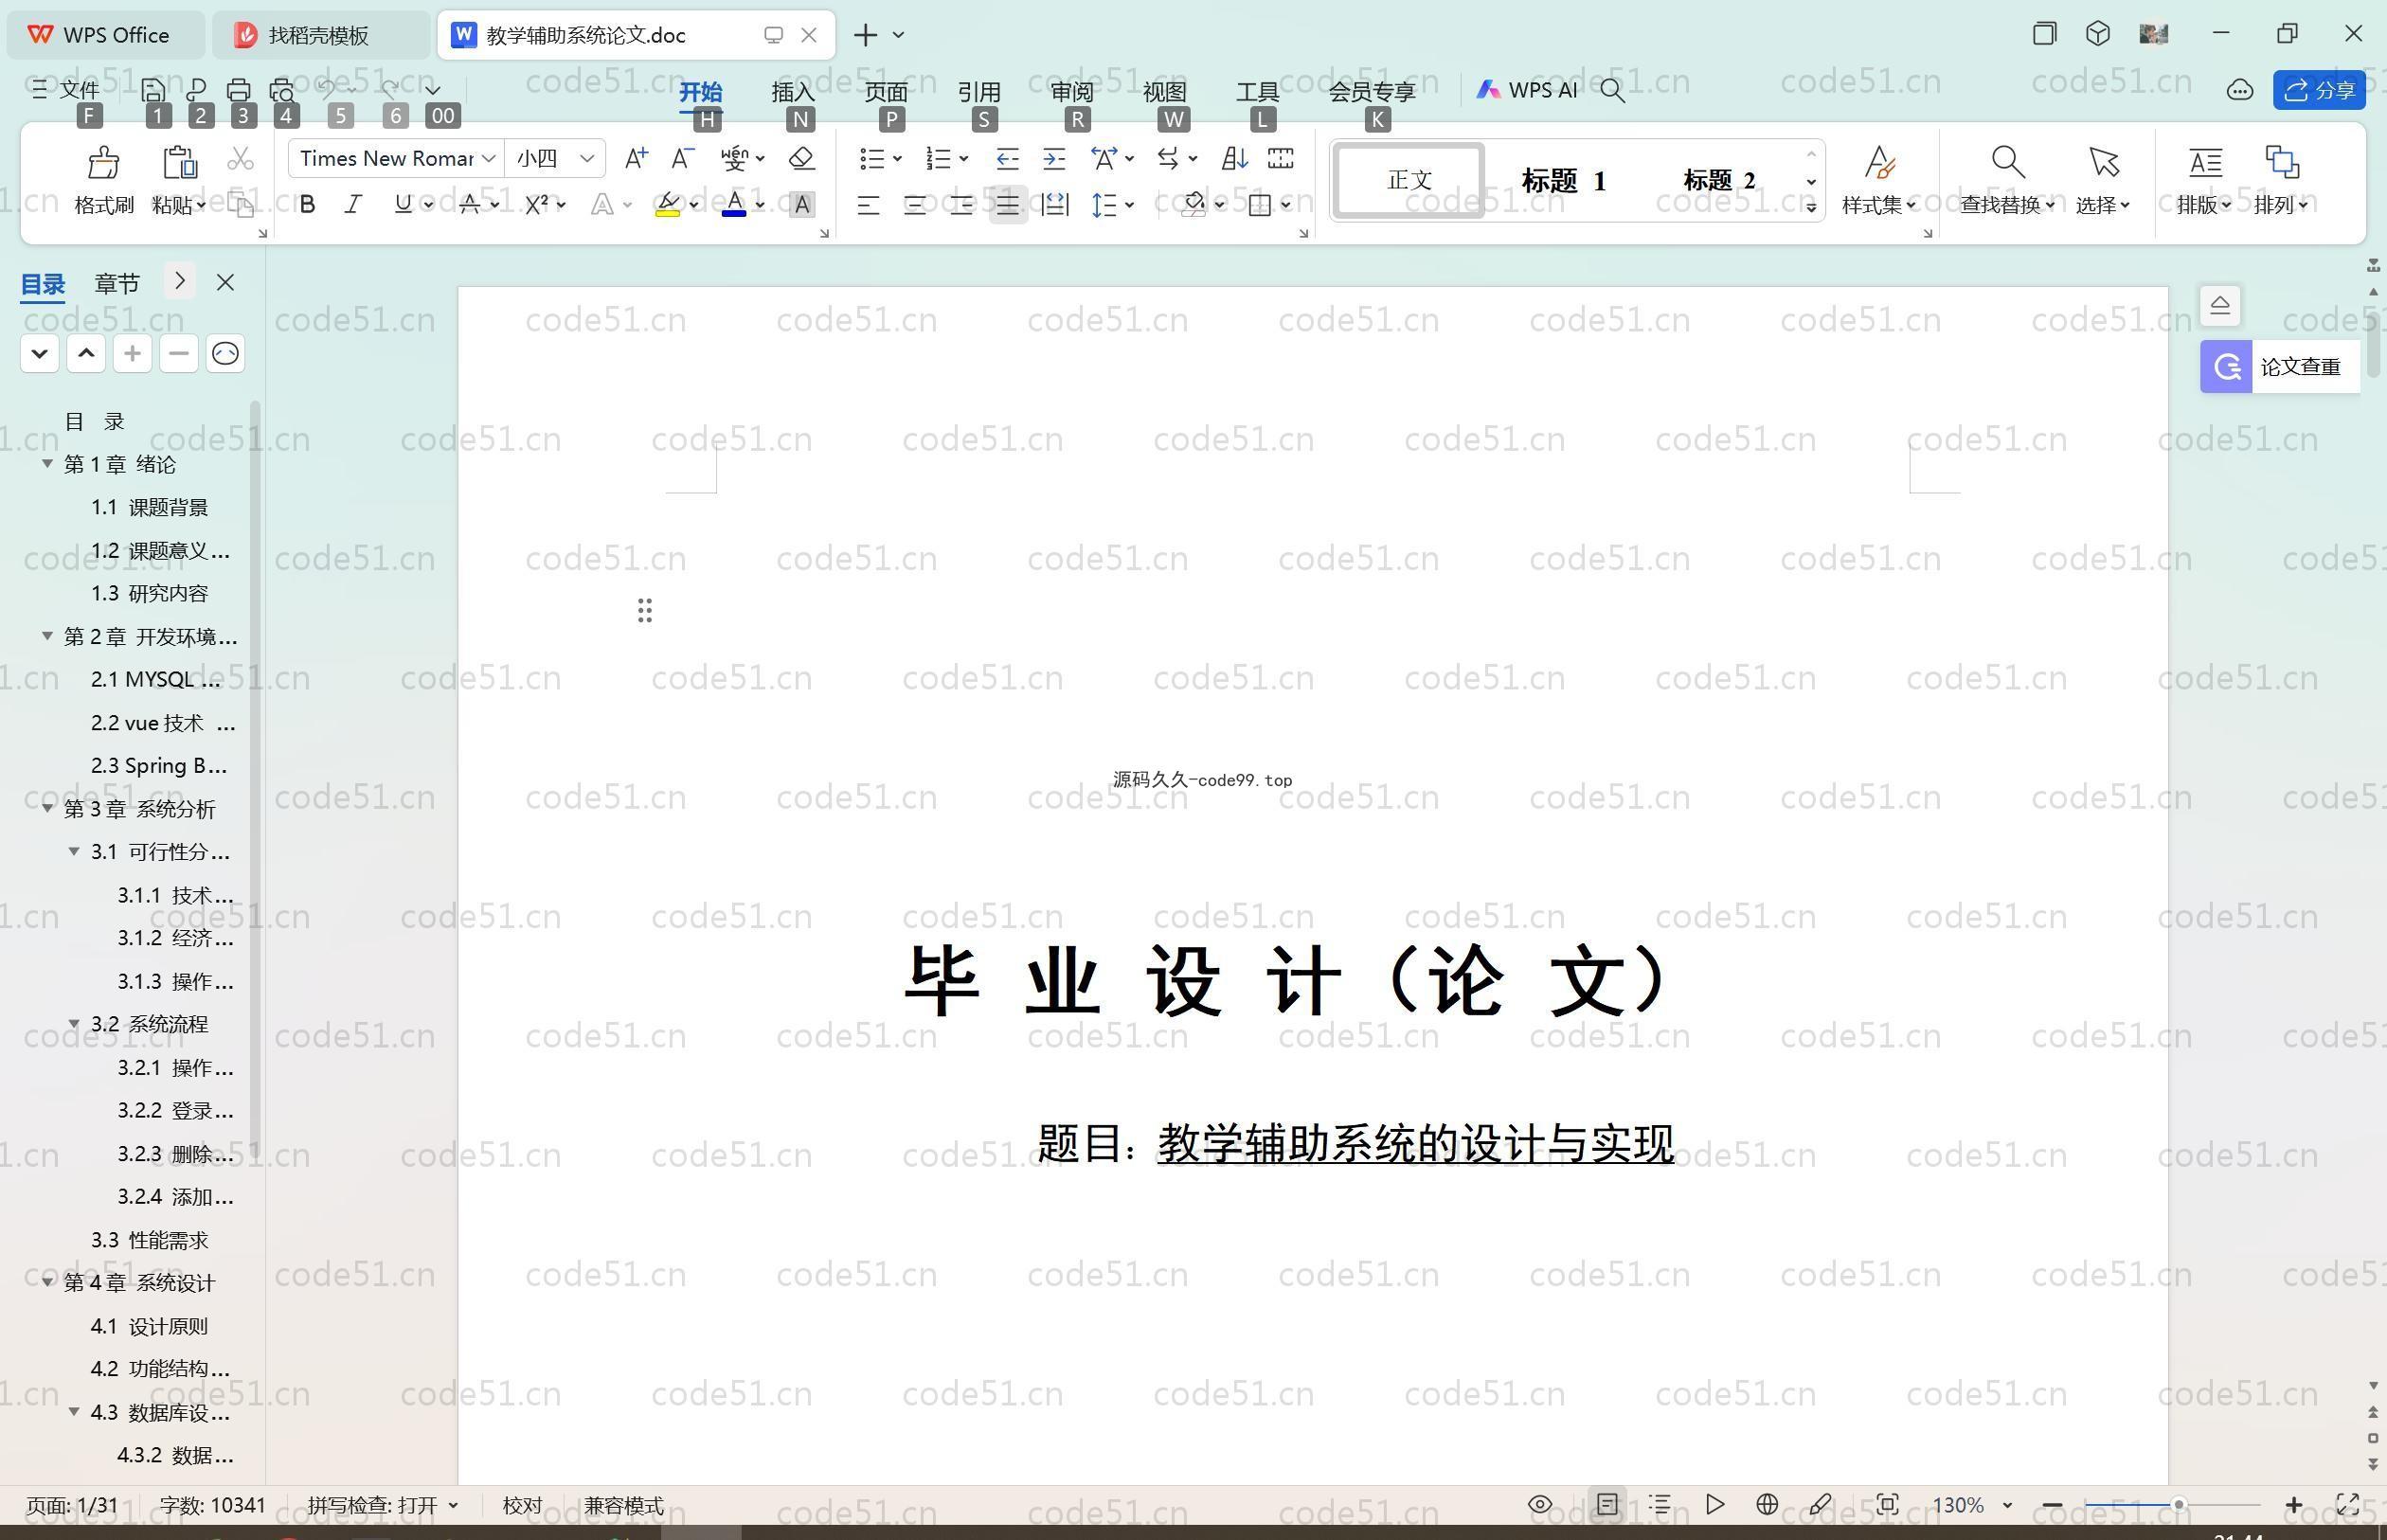
Task: Open the Times New Roman font dropdown
Action: (x=488, y=158)
